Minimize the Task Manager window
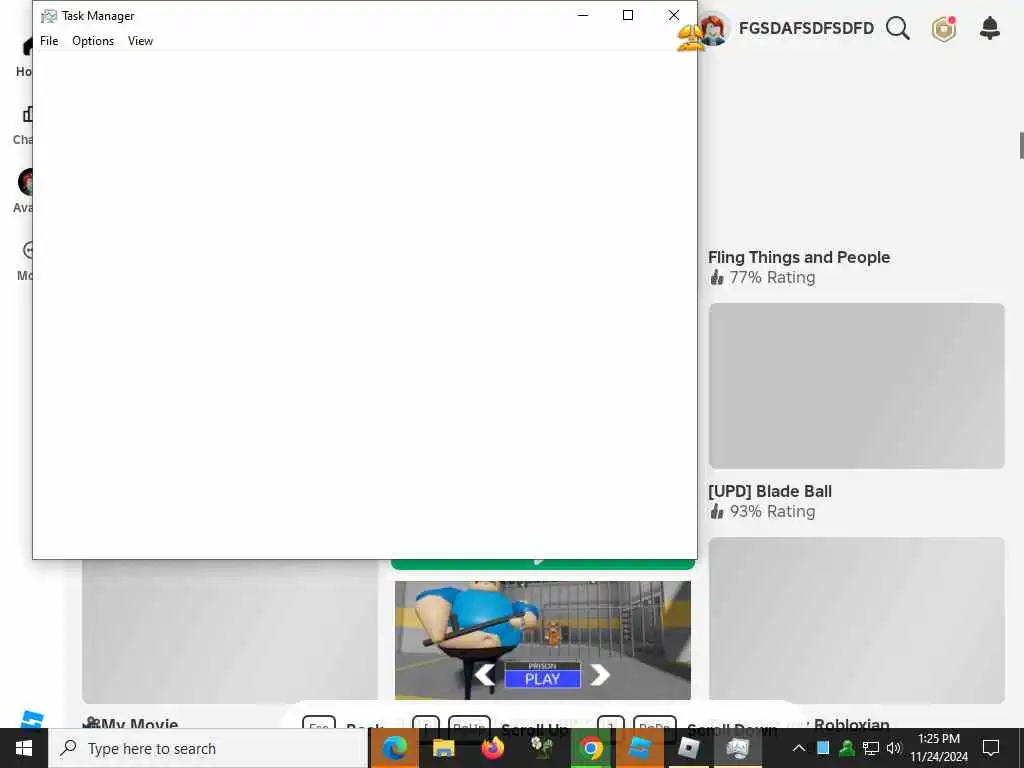1024x768 pixels. click(x=583, y=15)
